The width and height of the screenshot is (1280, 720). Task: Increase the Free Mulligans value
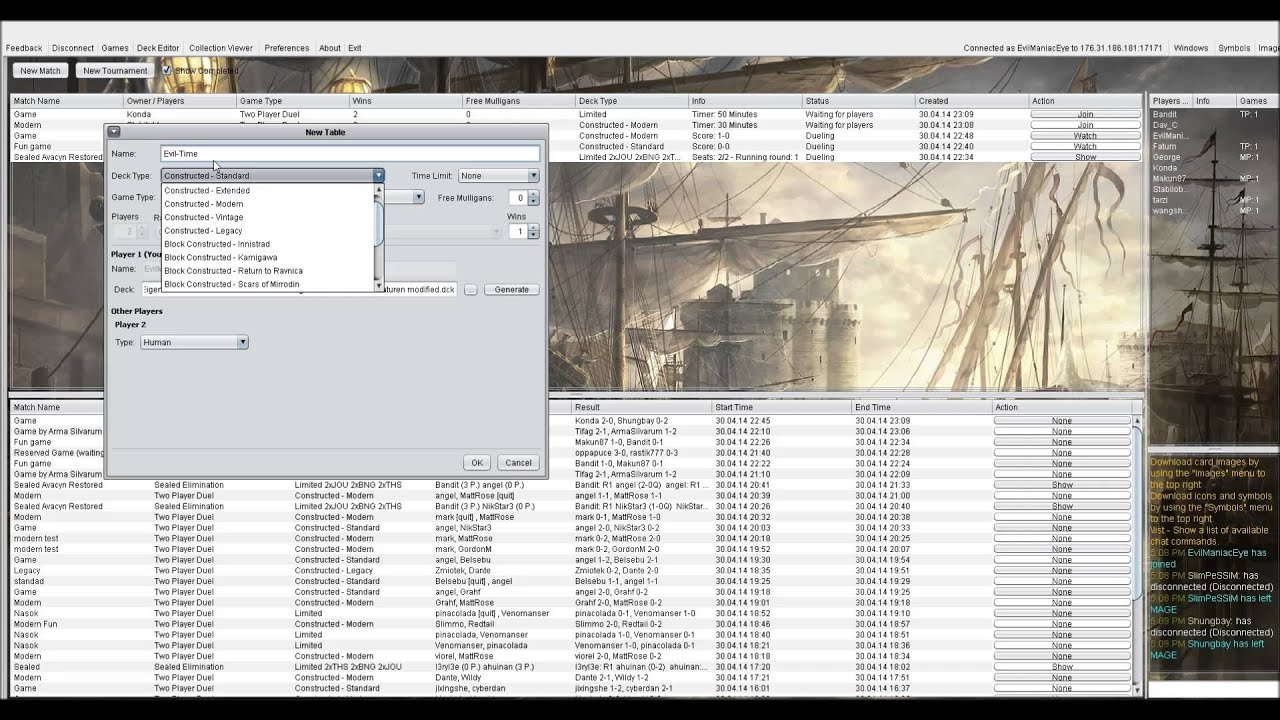coord(533,194)
